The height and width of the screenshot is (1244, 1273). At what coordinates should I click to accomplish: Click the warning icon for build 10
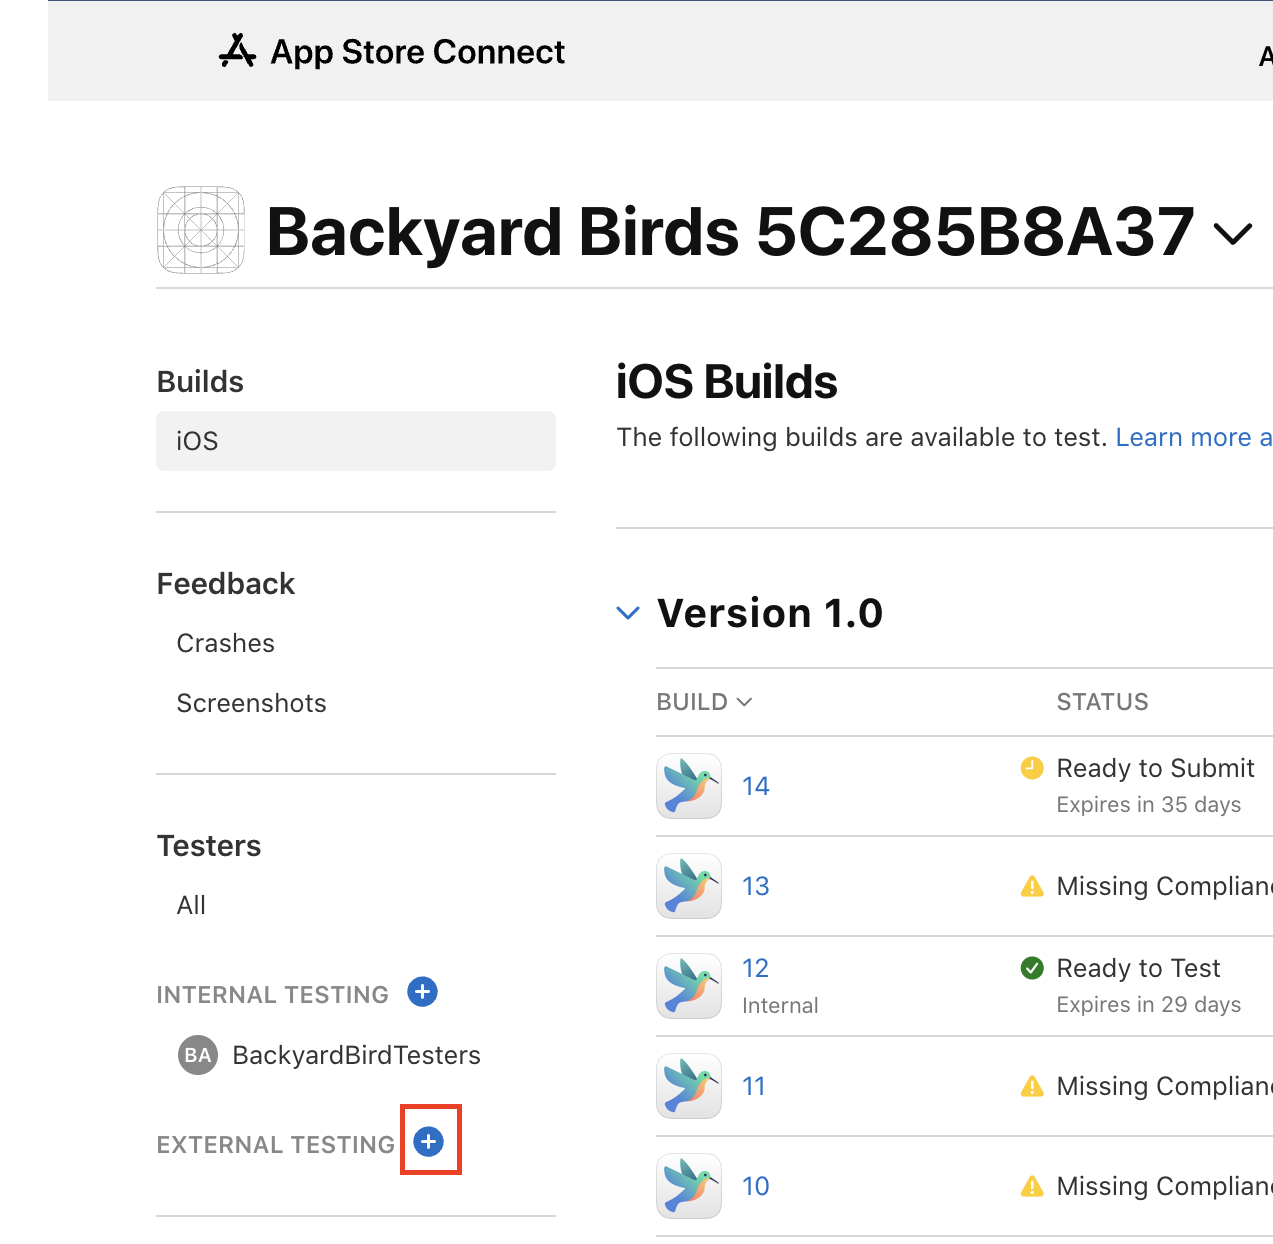click(1032, 1186)
